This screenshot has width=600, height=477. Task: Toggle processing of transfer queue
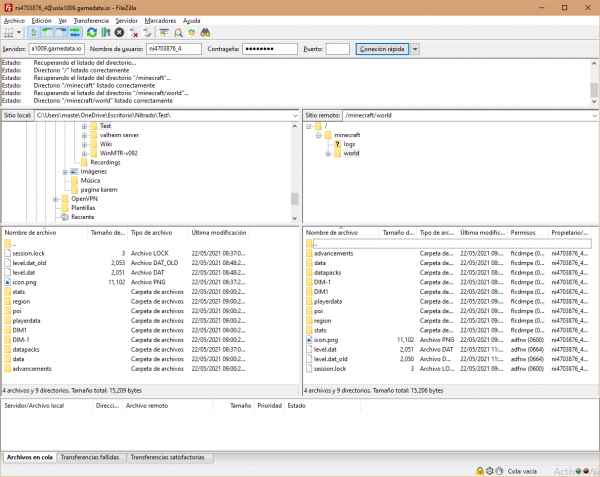click(x=106, y=33)
